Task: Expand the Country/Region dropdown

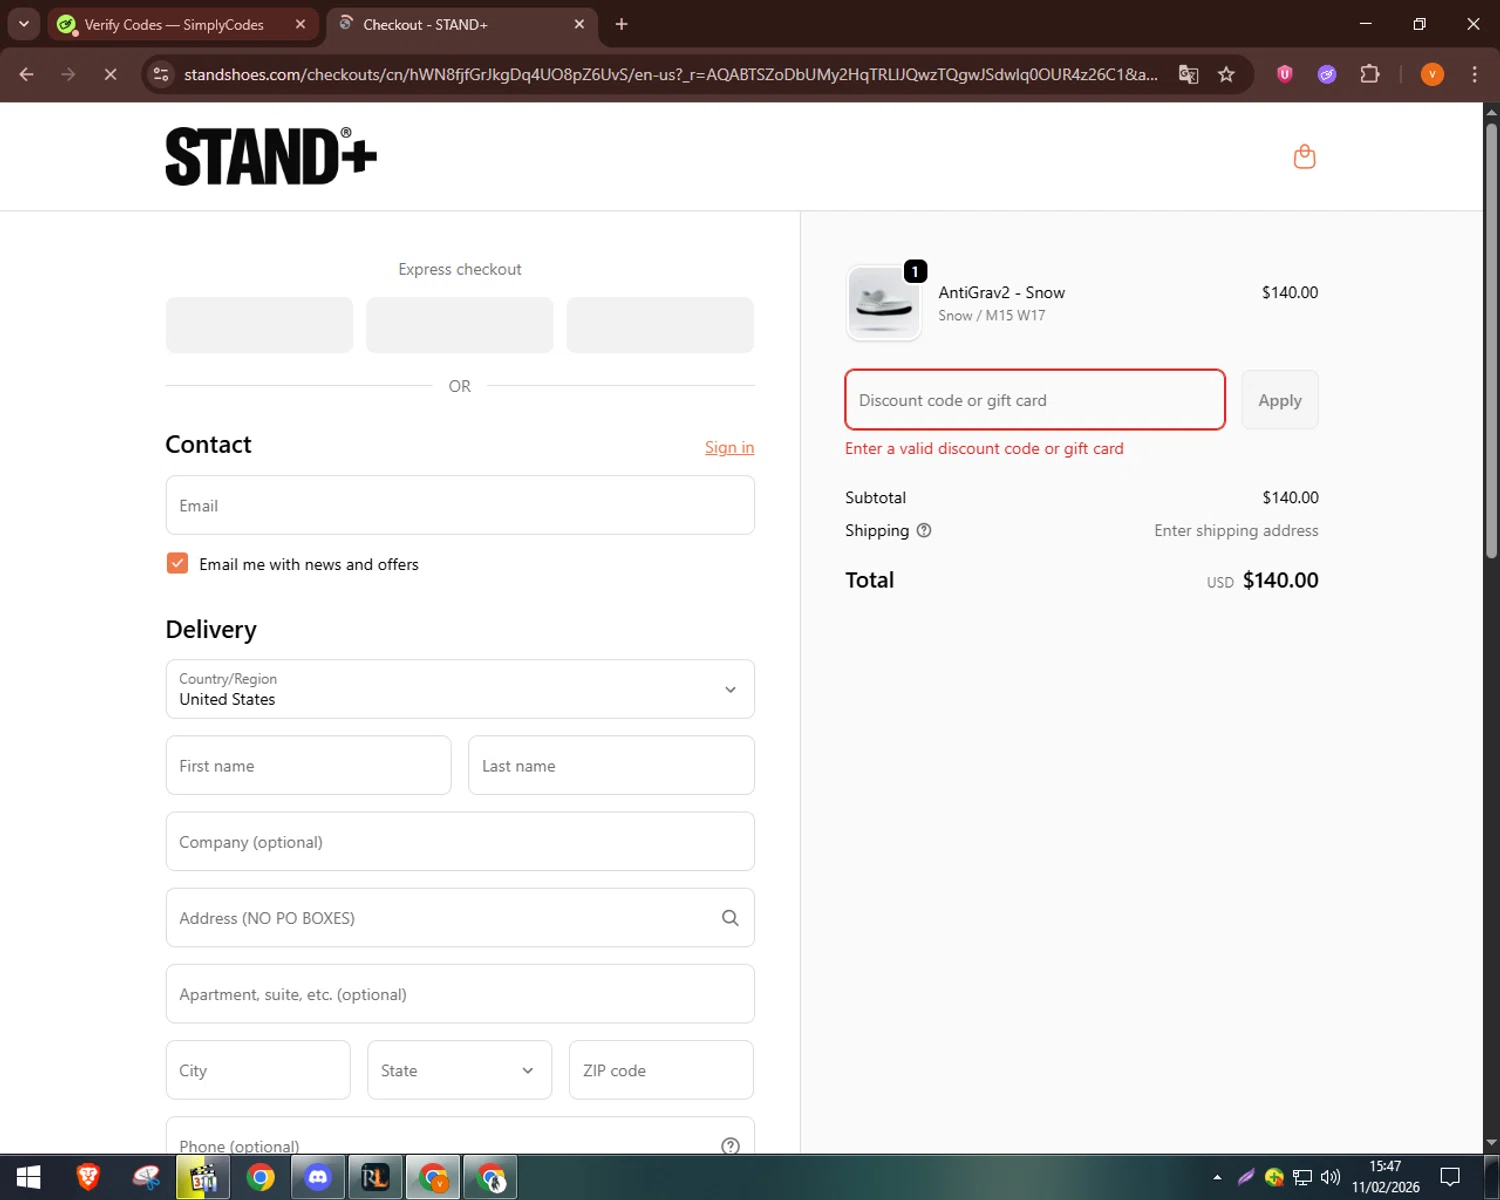Action: [x=460, y=689]
